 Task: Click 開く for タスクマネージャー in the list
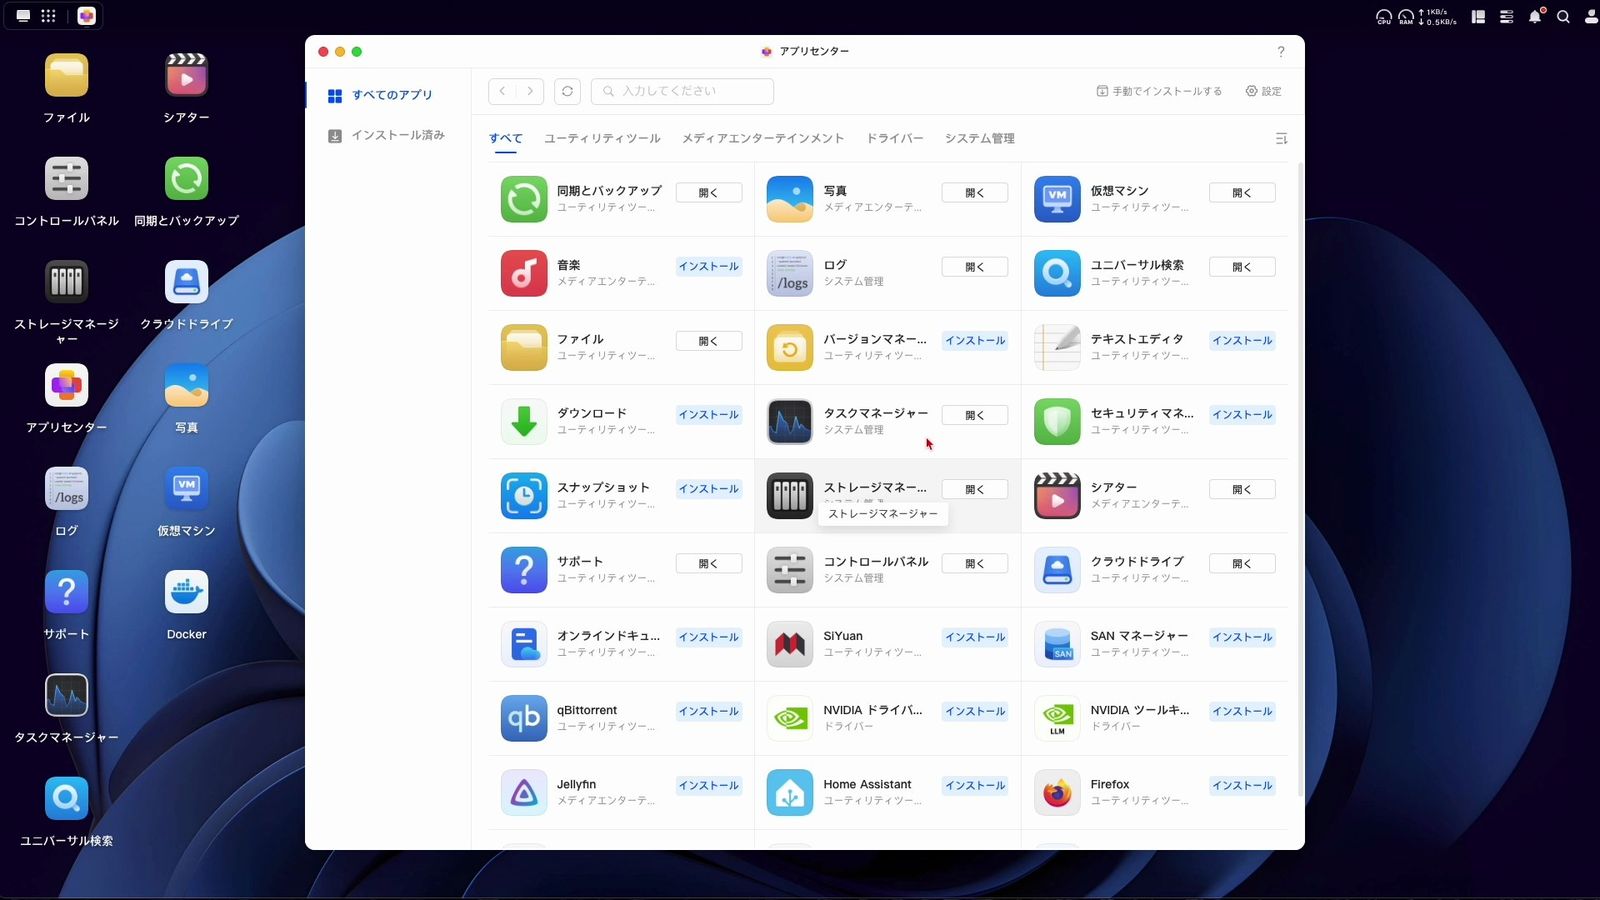(975, 415)
